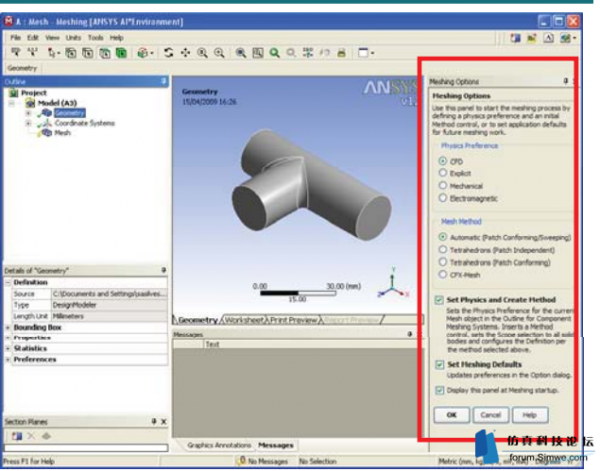Open the Edit menu
Viewport: 600px width, 471px height.
tap(33, 37)
